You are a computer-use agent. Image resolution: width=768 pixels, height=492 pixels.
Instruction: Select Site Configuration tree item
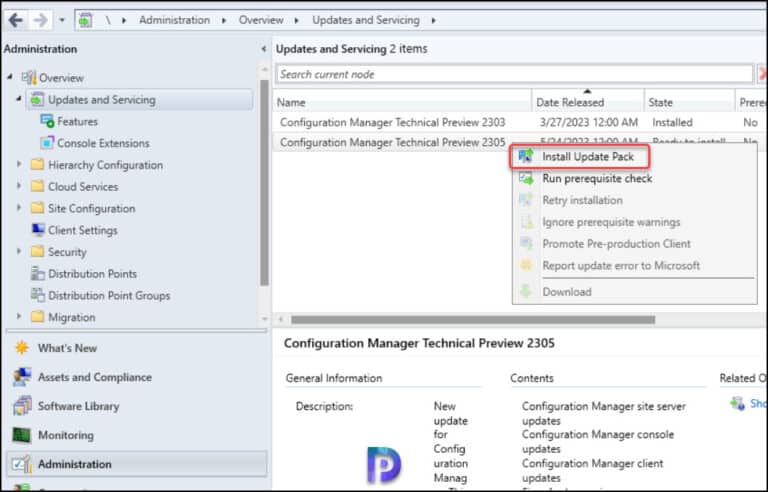[x=91, y=208]
